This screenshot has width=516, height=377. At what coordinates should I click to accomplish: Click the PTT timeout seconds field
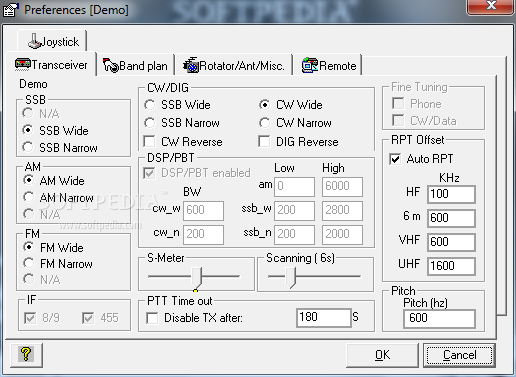(x=323, y=317)
